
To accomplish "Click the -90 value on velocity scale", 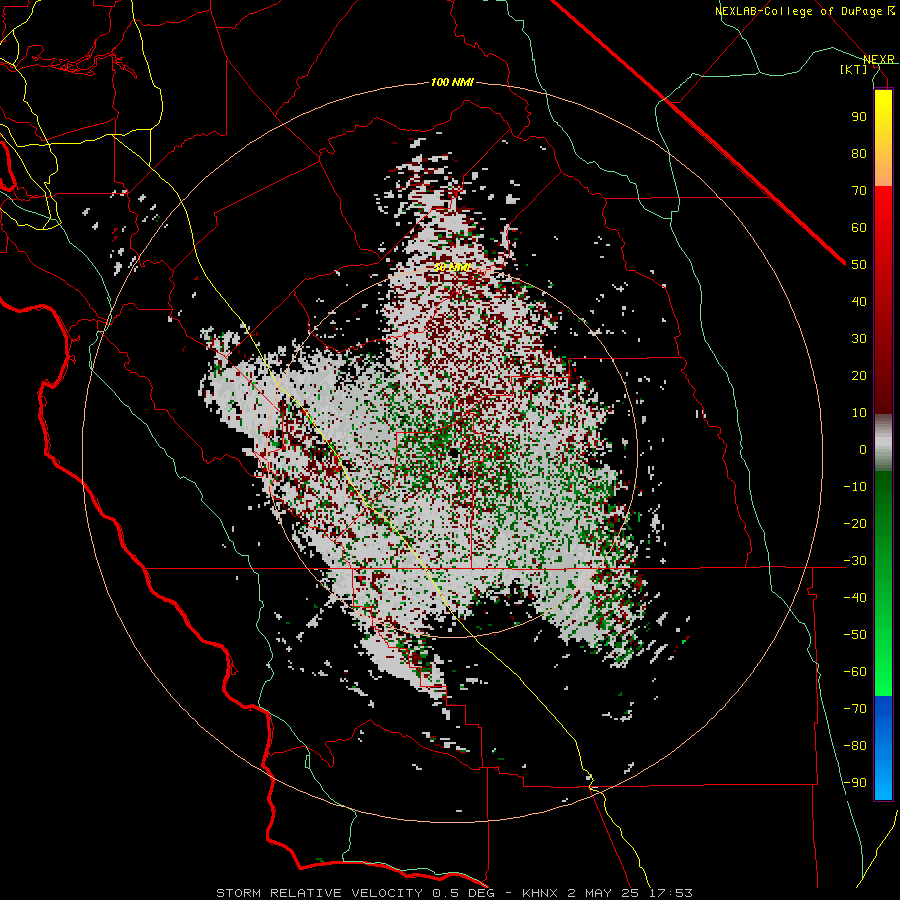I will [x=855, y=783].
